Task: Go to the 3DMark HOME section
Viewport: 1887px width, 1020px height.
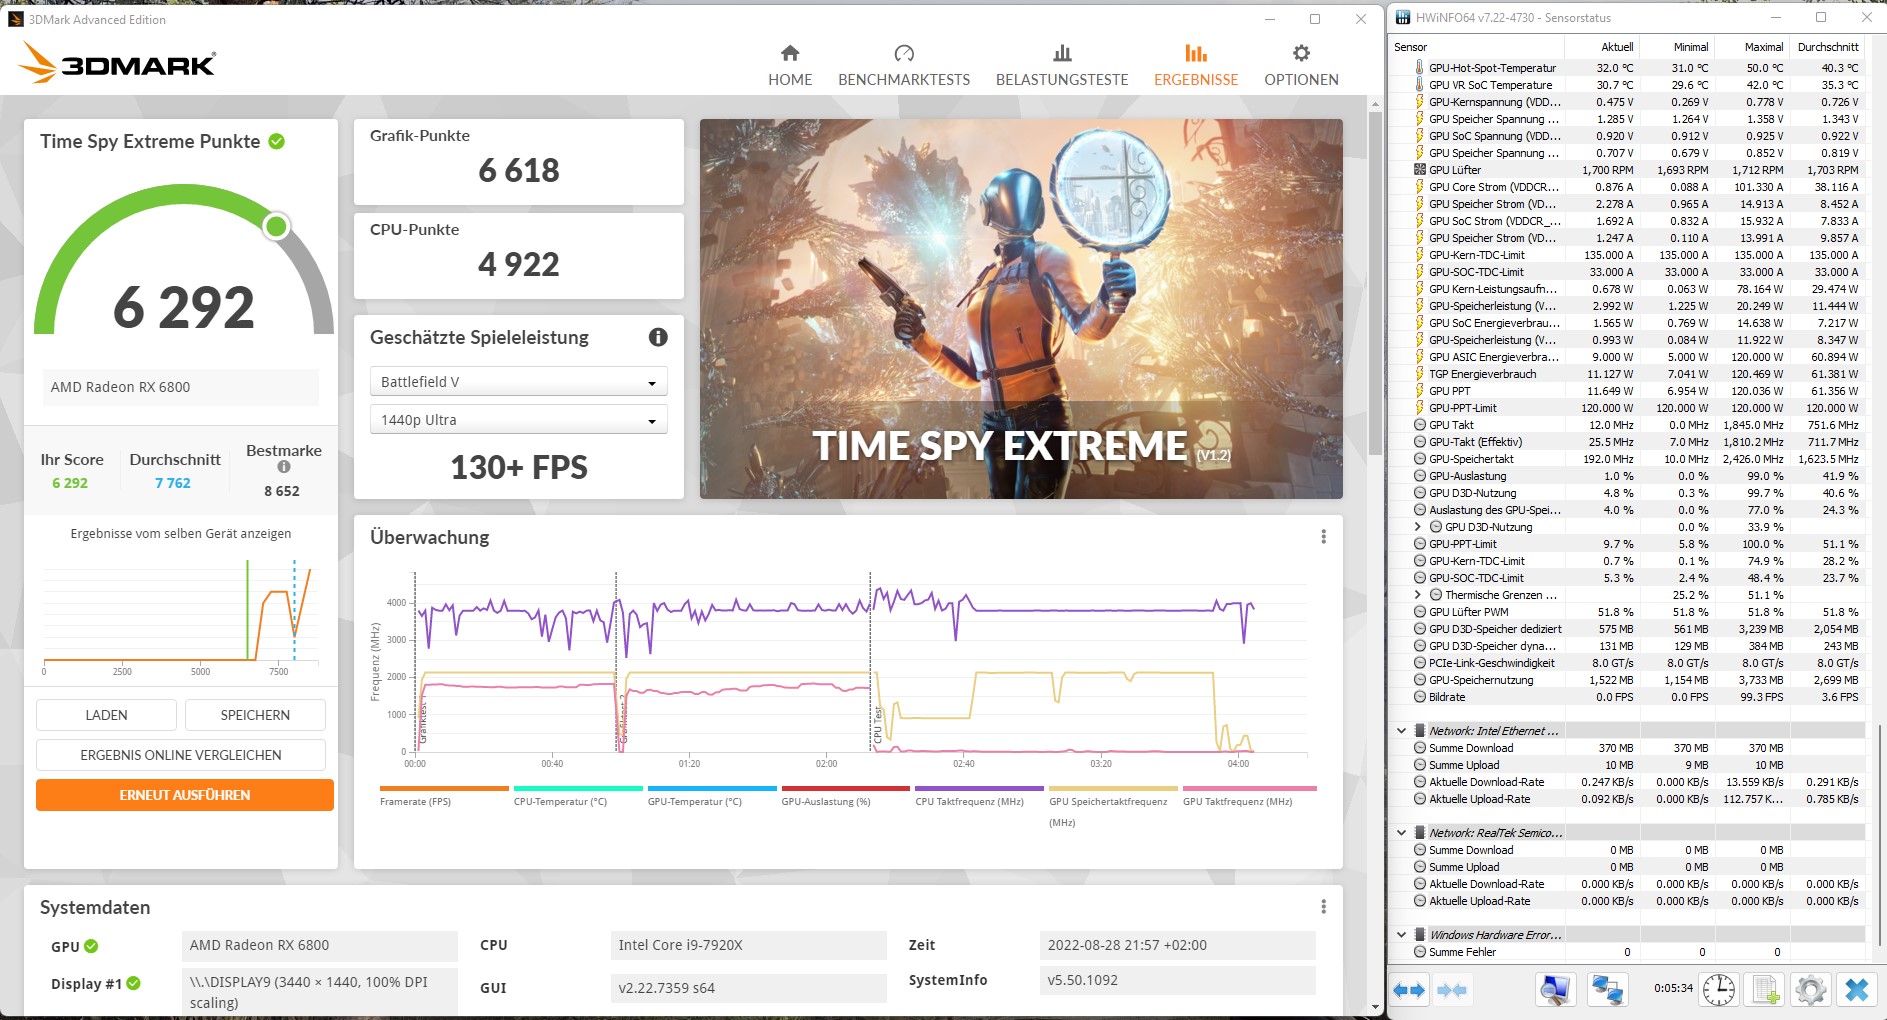Action: click(x=790, y=66)
